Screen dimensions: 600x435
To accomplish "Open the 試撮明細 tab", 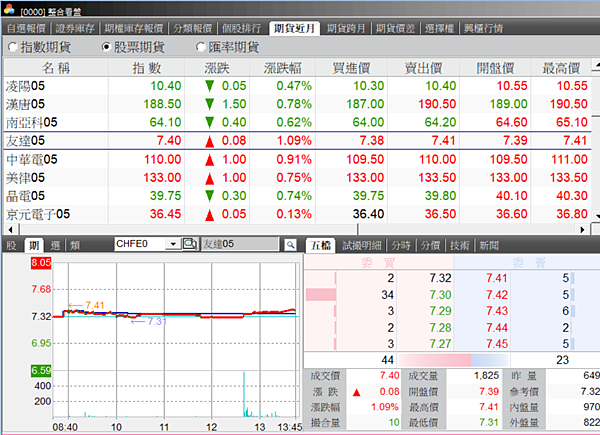I will pos(362,246).
